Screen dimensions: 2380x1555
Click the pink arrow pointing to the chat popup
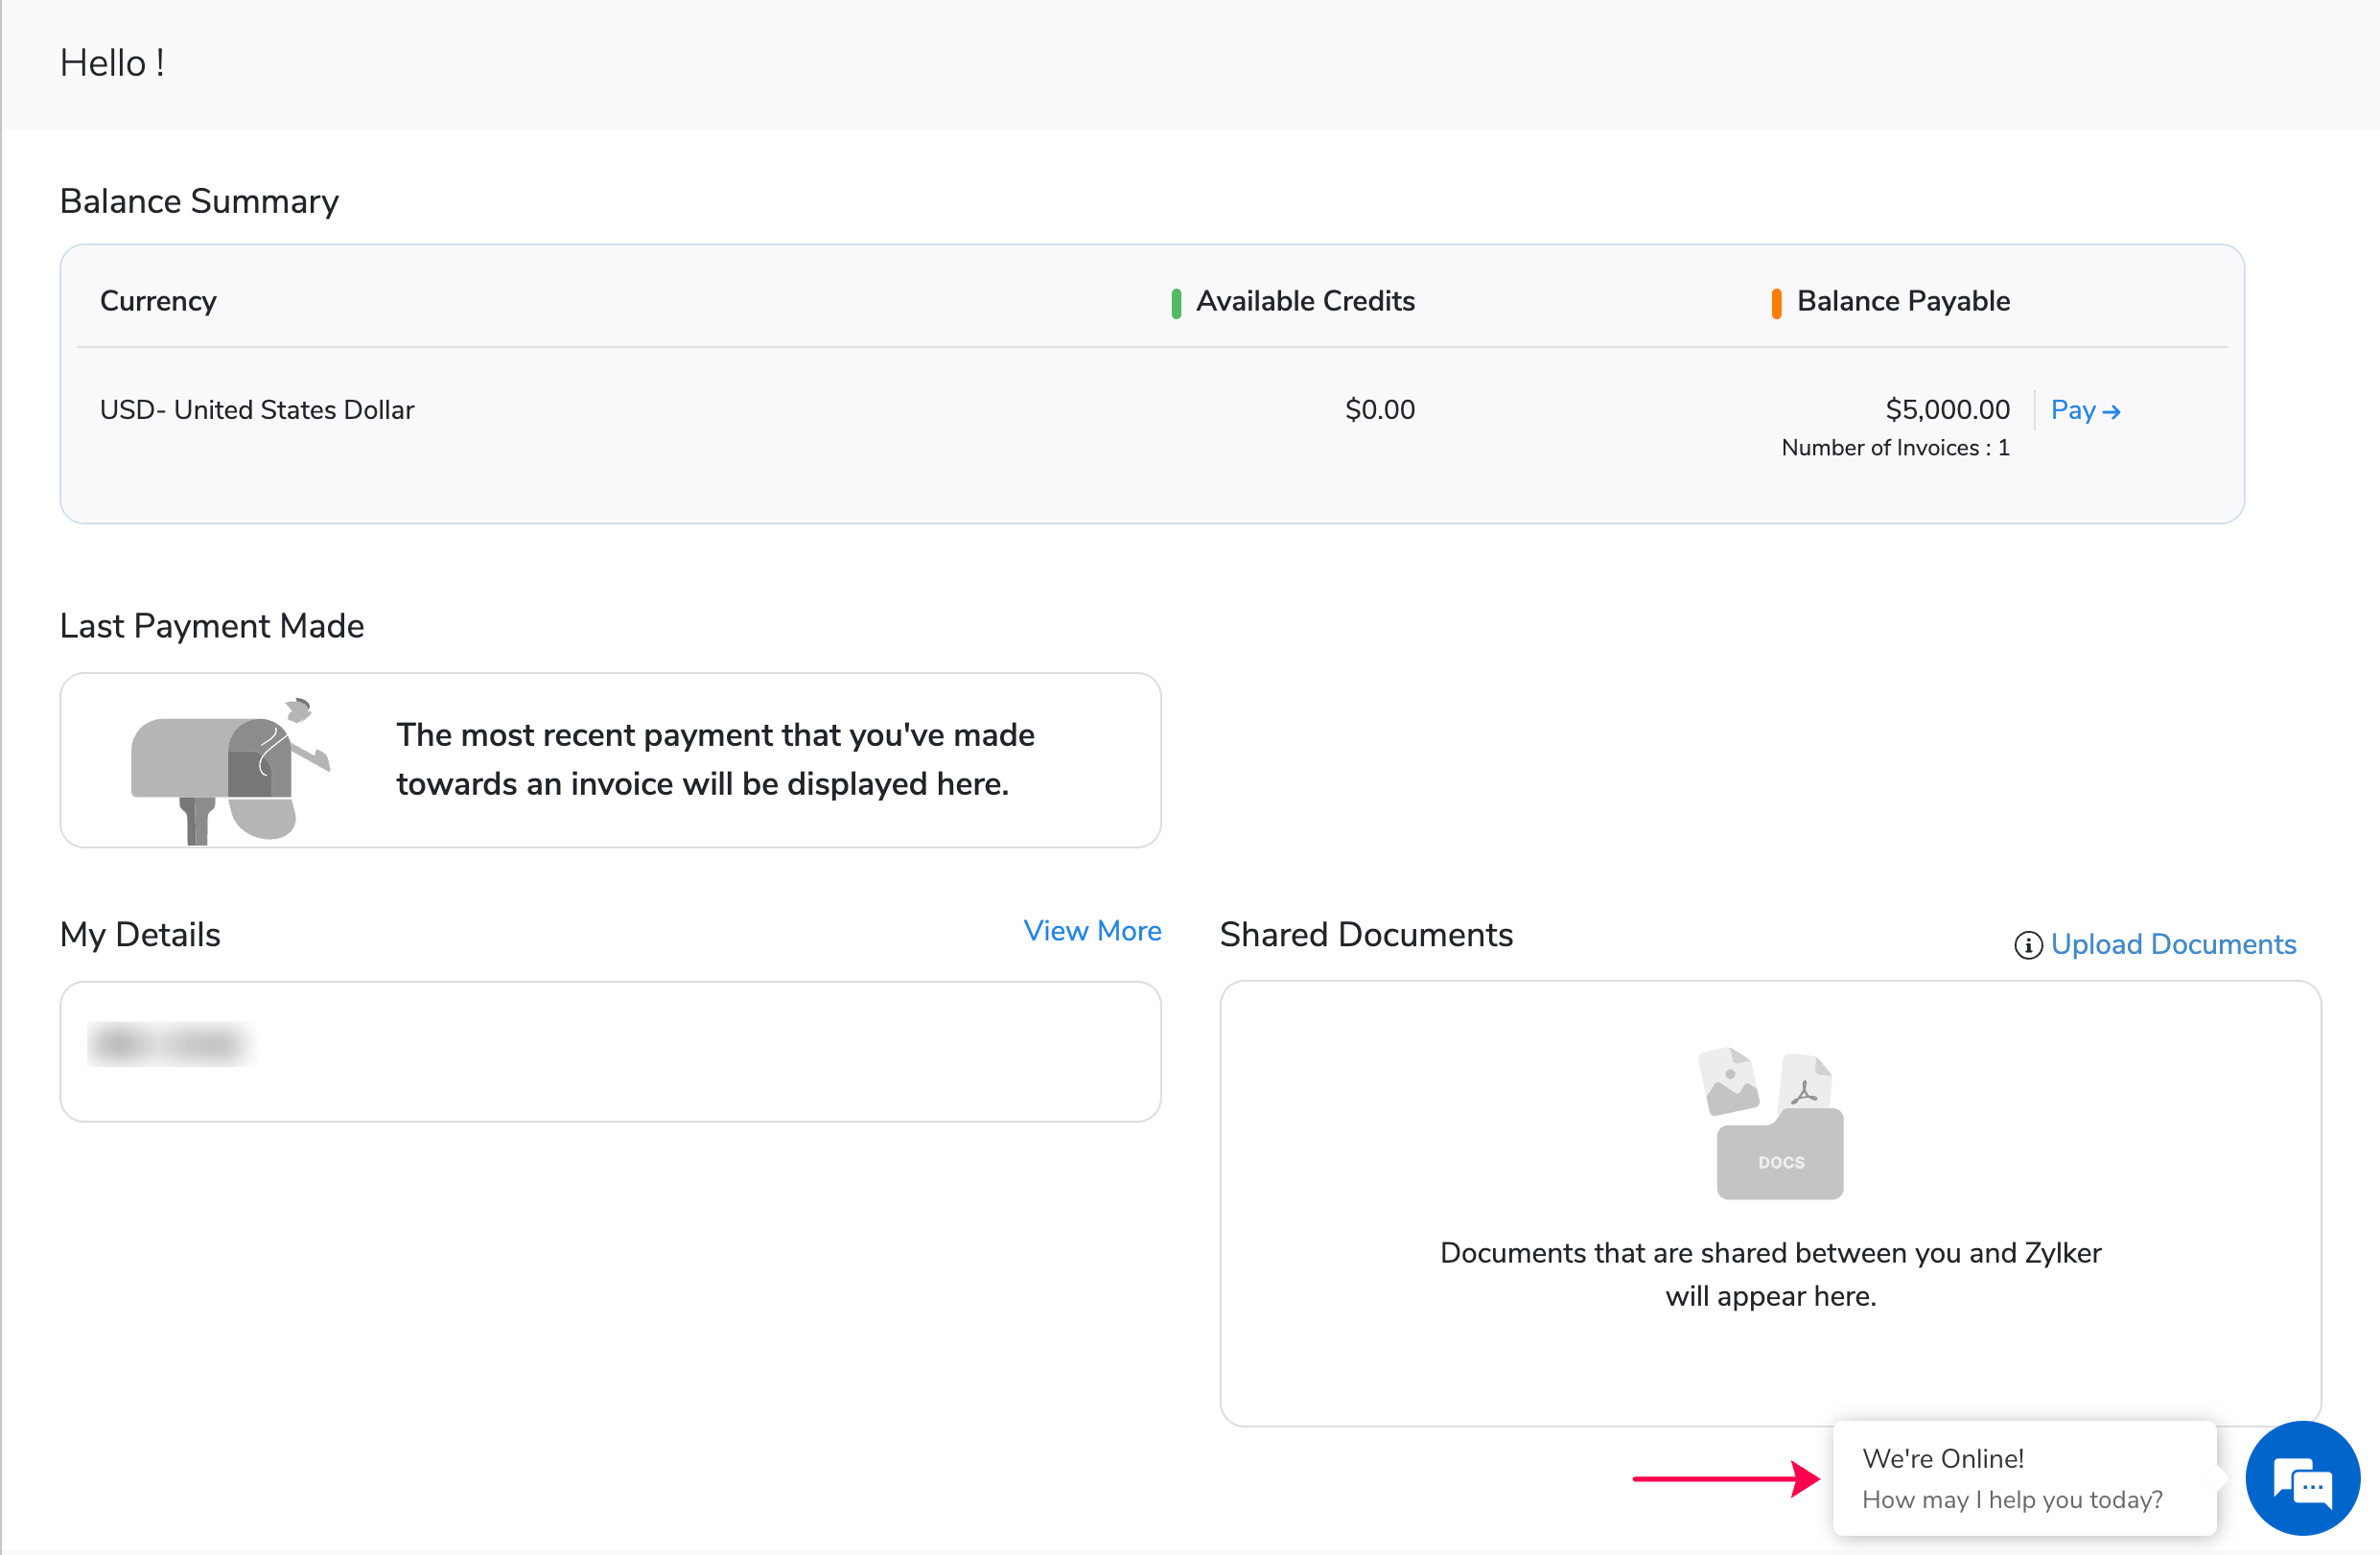point(1725,1481)
